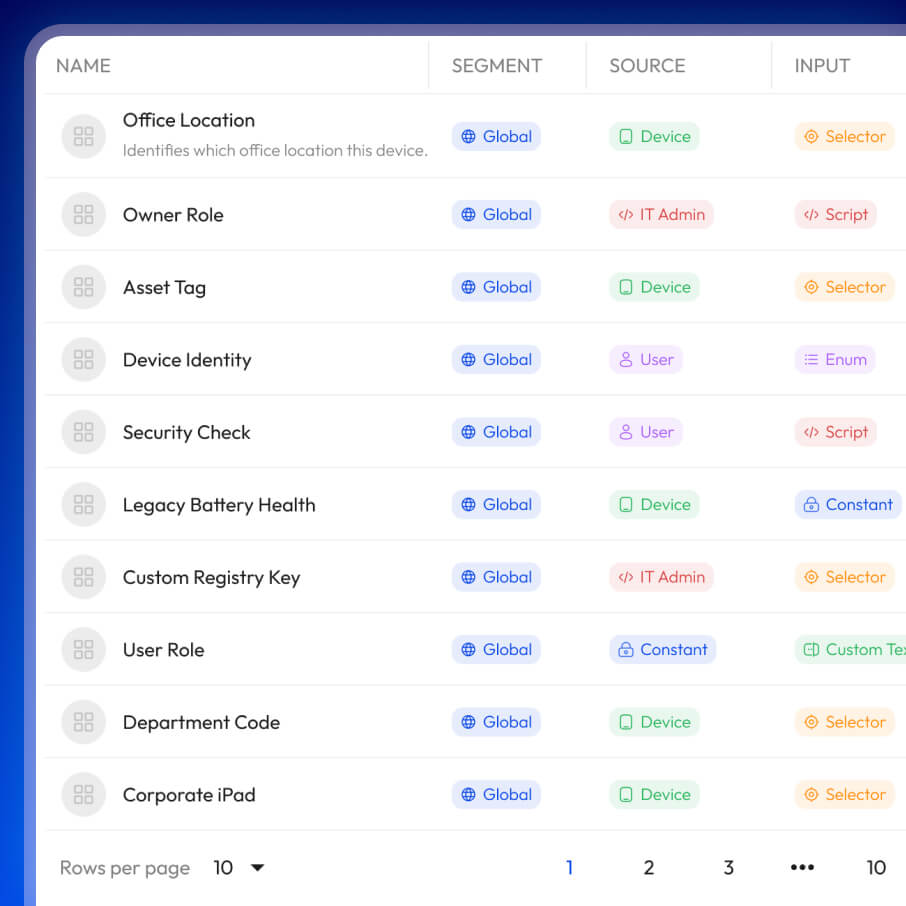Image resolution: width=906 pixels, height=906 pixels.
Task: Click the Global segment badge for Office Location
Action: 496,136
